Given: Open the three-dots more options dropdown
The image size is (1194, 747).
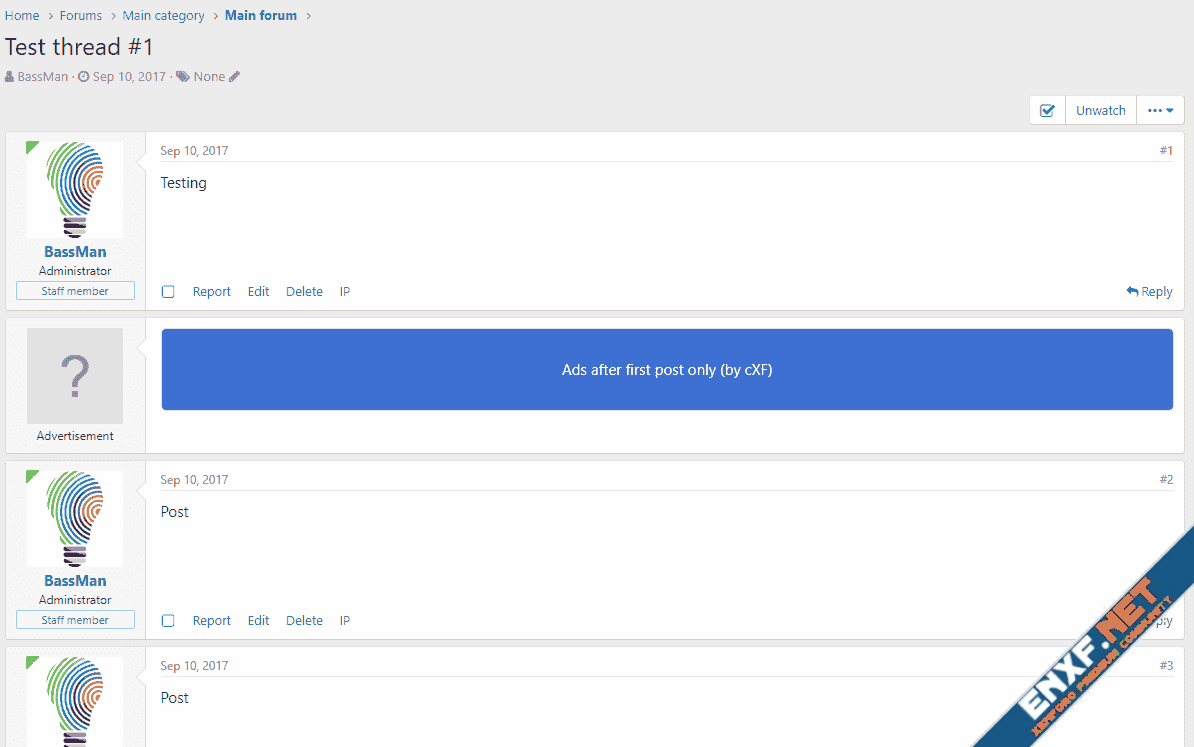Looking at the screenshot, I should [x=1160, y=111].
